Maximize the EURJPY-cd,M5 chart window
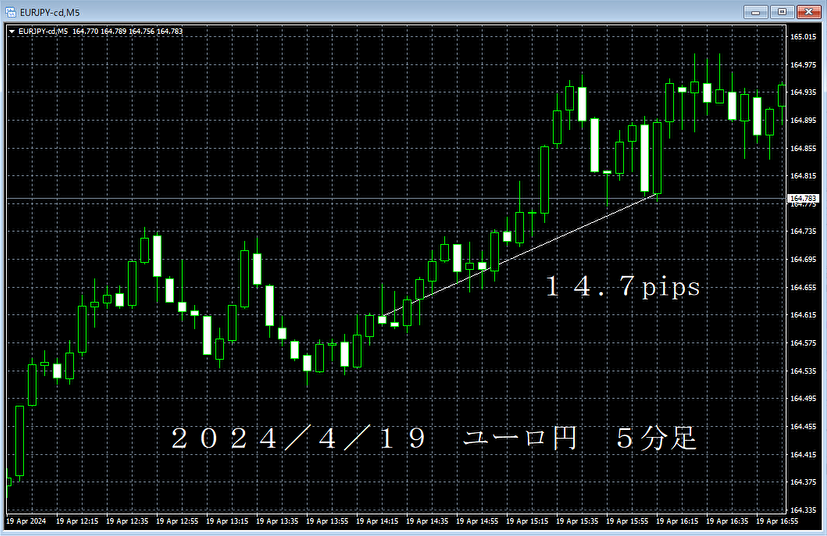This screenshot has height=536, width=827. point(782,12)
